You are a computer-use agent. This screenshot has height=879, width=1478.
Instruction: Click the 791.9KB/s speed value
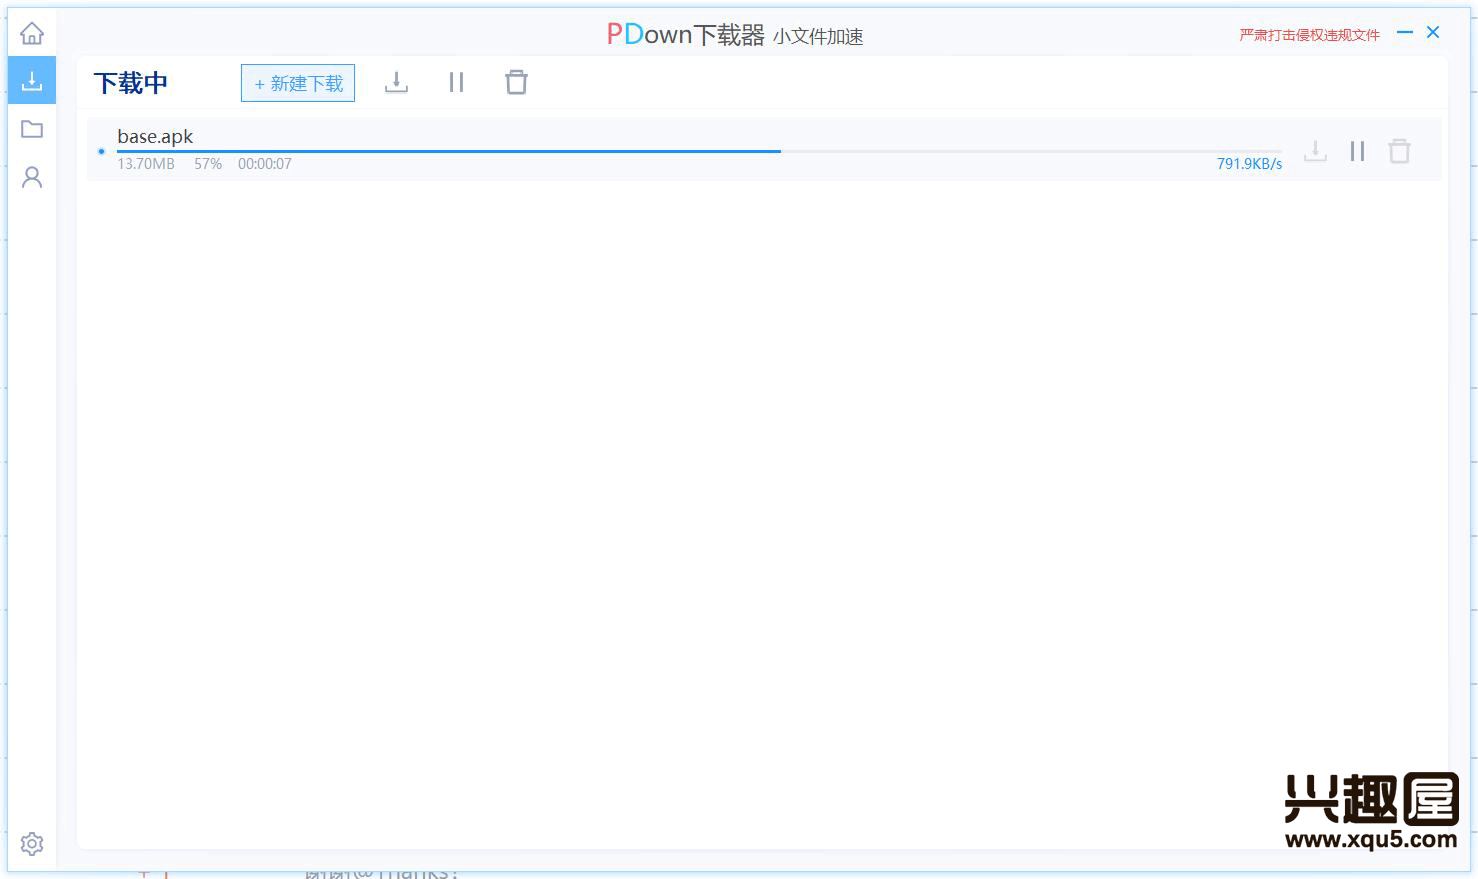click(x=1249, y=164)
